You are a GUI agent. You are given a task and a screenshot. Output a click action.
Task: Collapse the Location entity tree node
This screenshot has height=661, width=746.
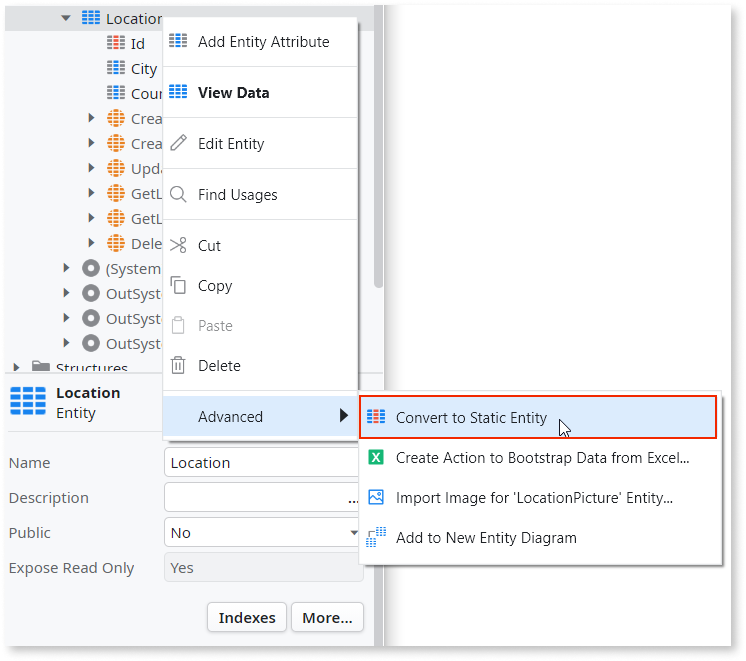coord(66,18)
